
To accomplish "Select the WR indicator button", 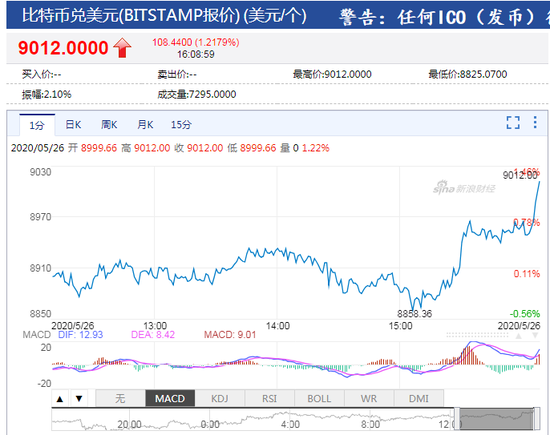I will (x=369, y=399).
